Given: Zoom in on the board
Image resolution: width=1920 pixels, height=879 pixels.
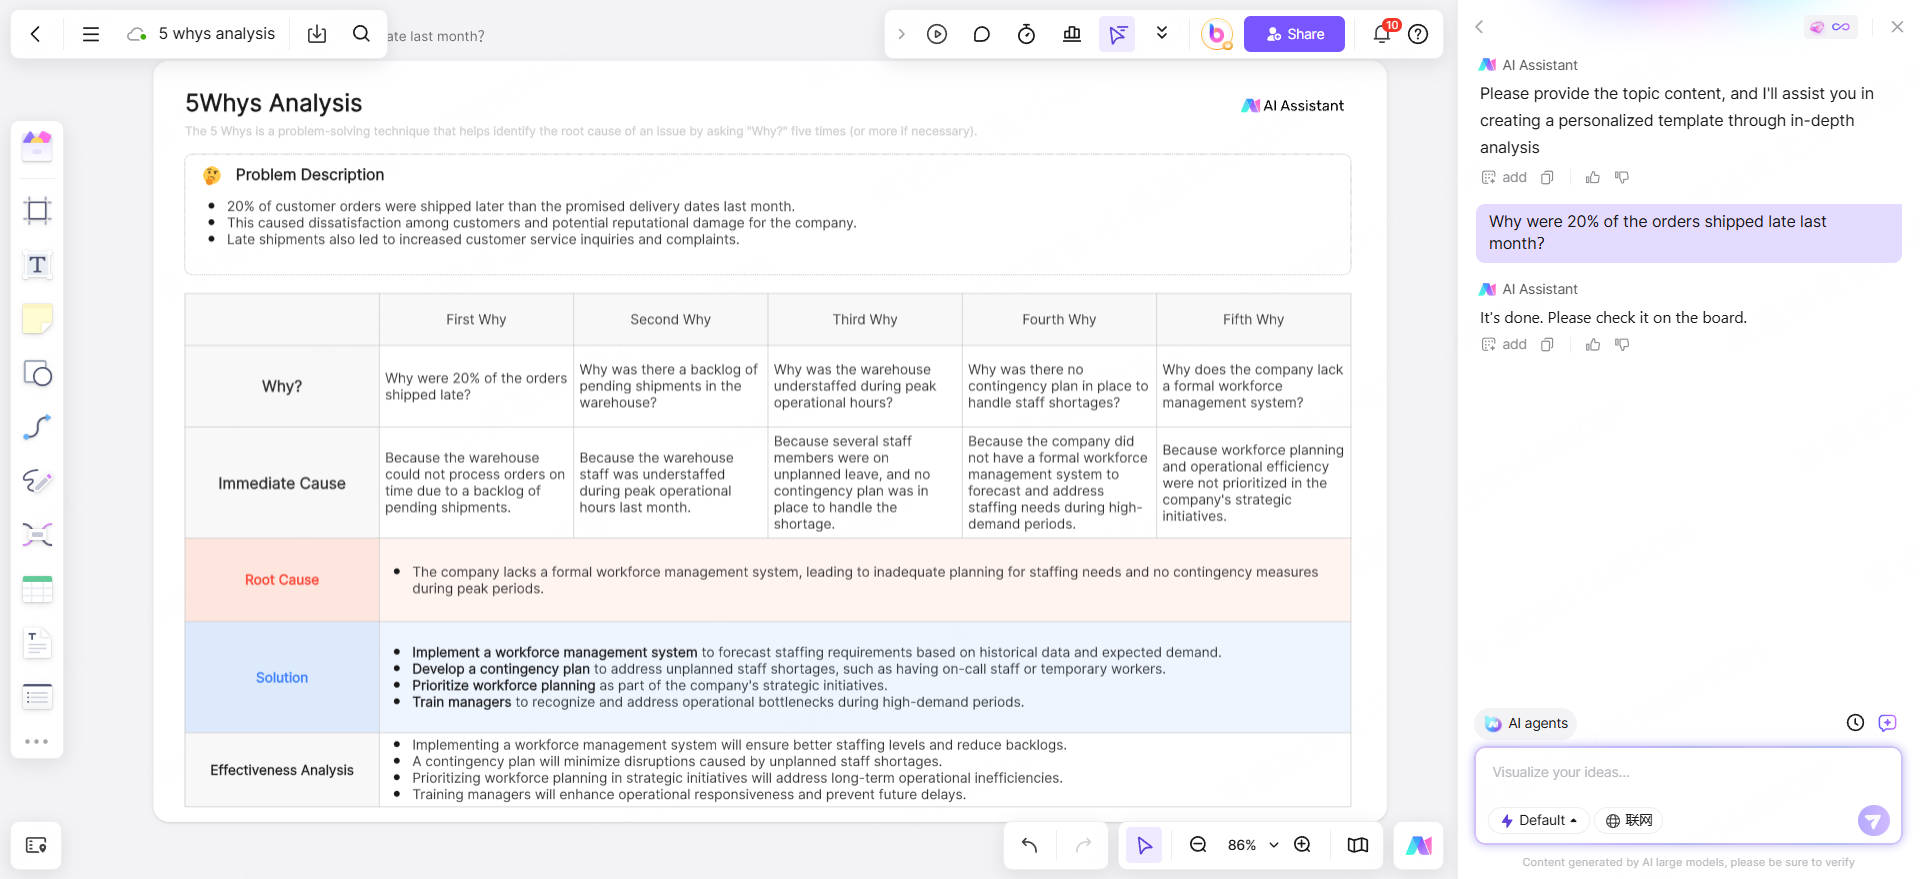Looking at the screenshot, I should 1302,845.
